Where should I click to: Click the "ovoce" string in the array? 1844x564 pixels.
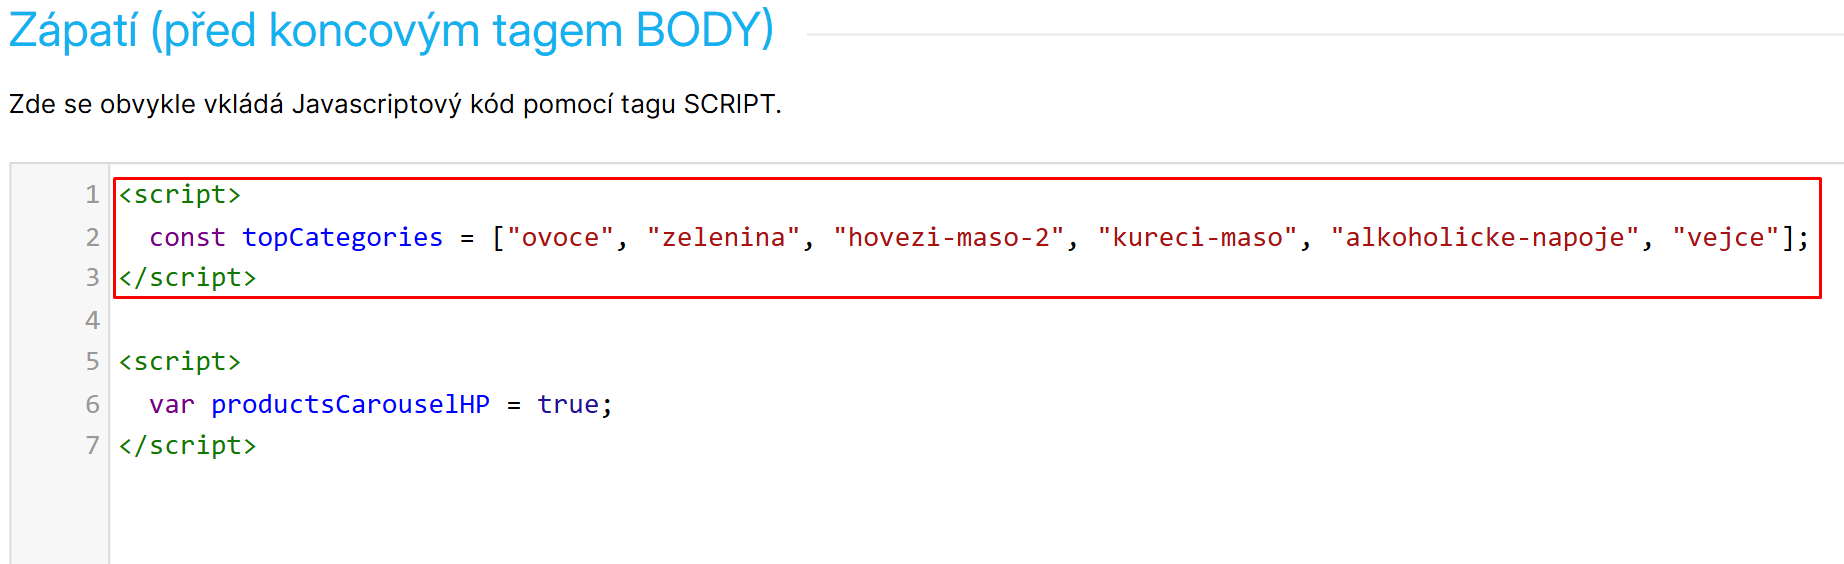(560, 237)
